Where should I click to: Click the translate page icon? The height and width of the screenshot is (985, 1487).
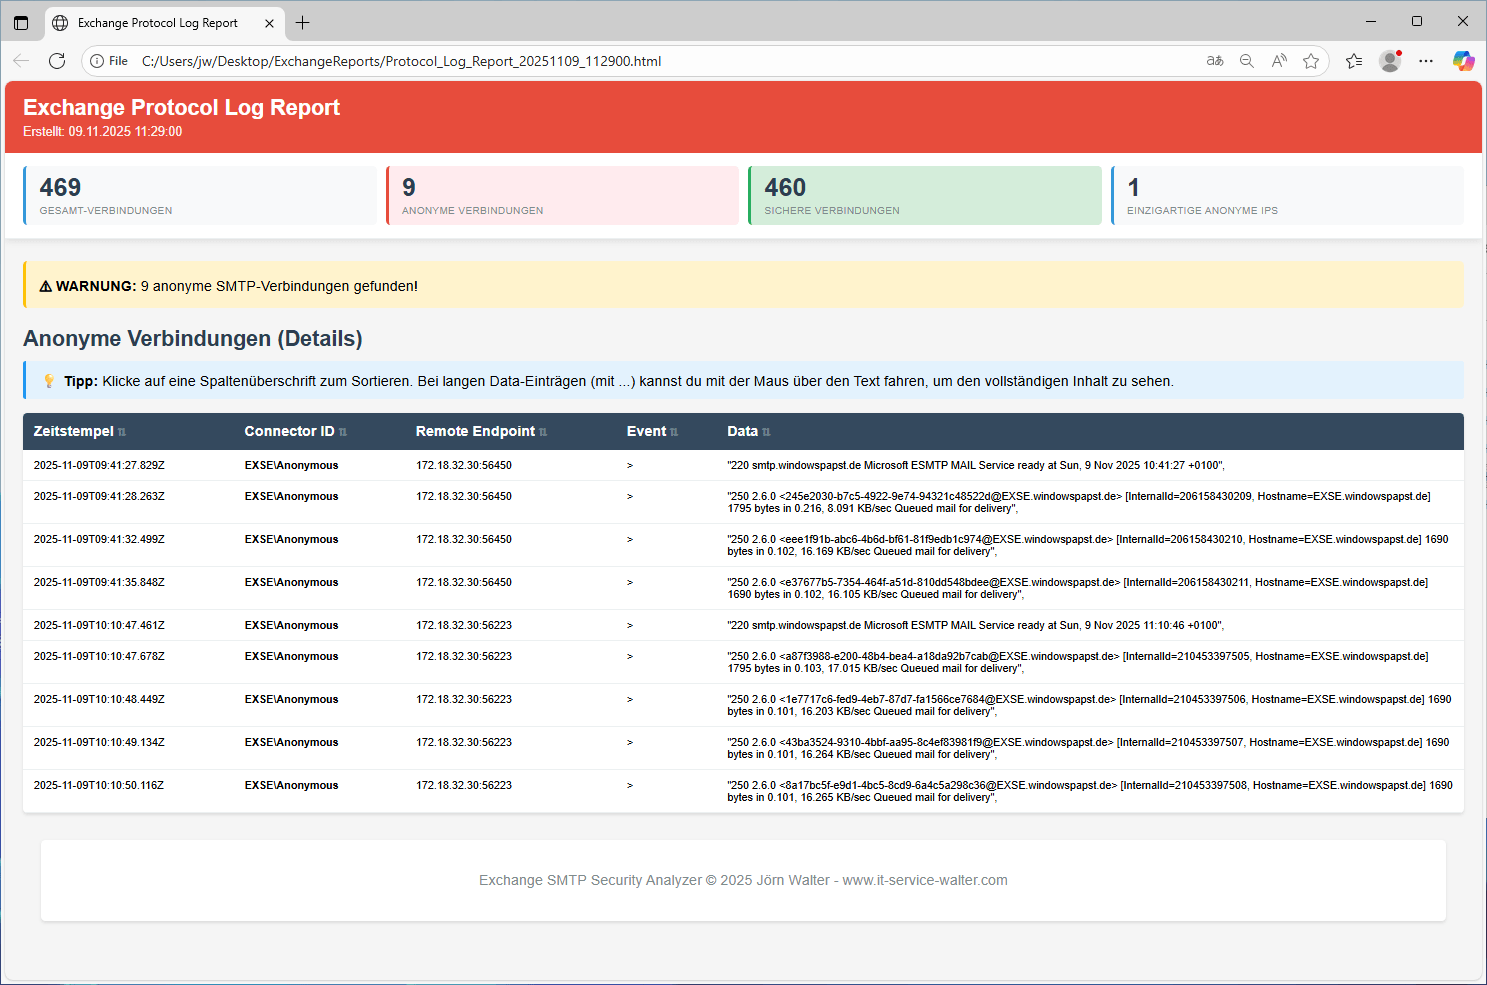pos(1215,61)
